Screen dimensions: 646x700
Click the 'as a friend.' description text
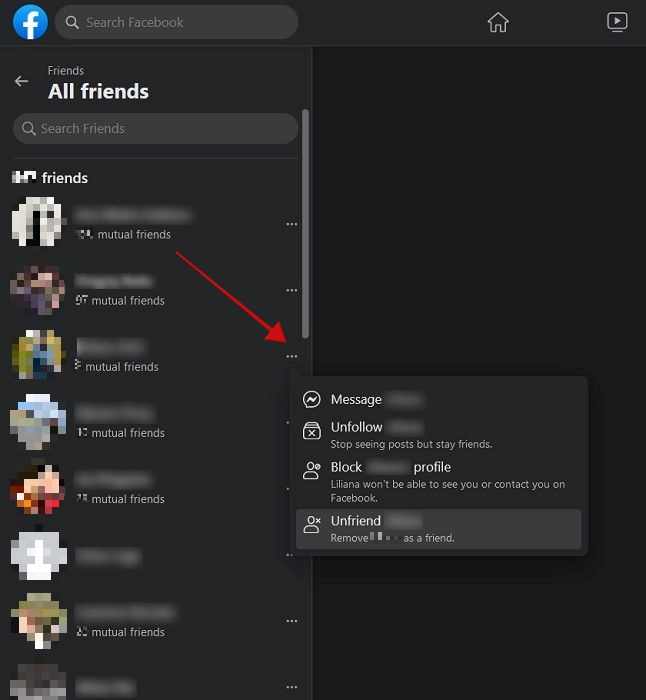pos(429,538)
